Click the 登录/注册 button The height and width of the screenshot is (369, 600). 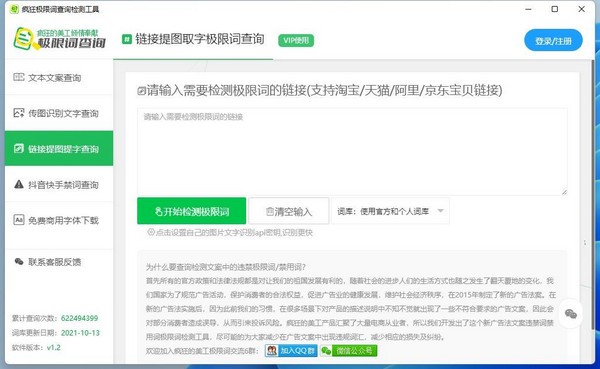(553, 41)
